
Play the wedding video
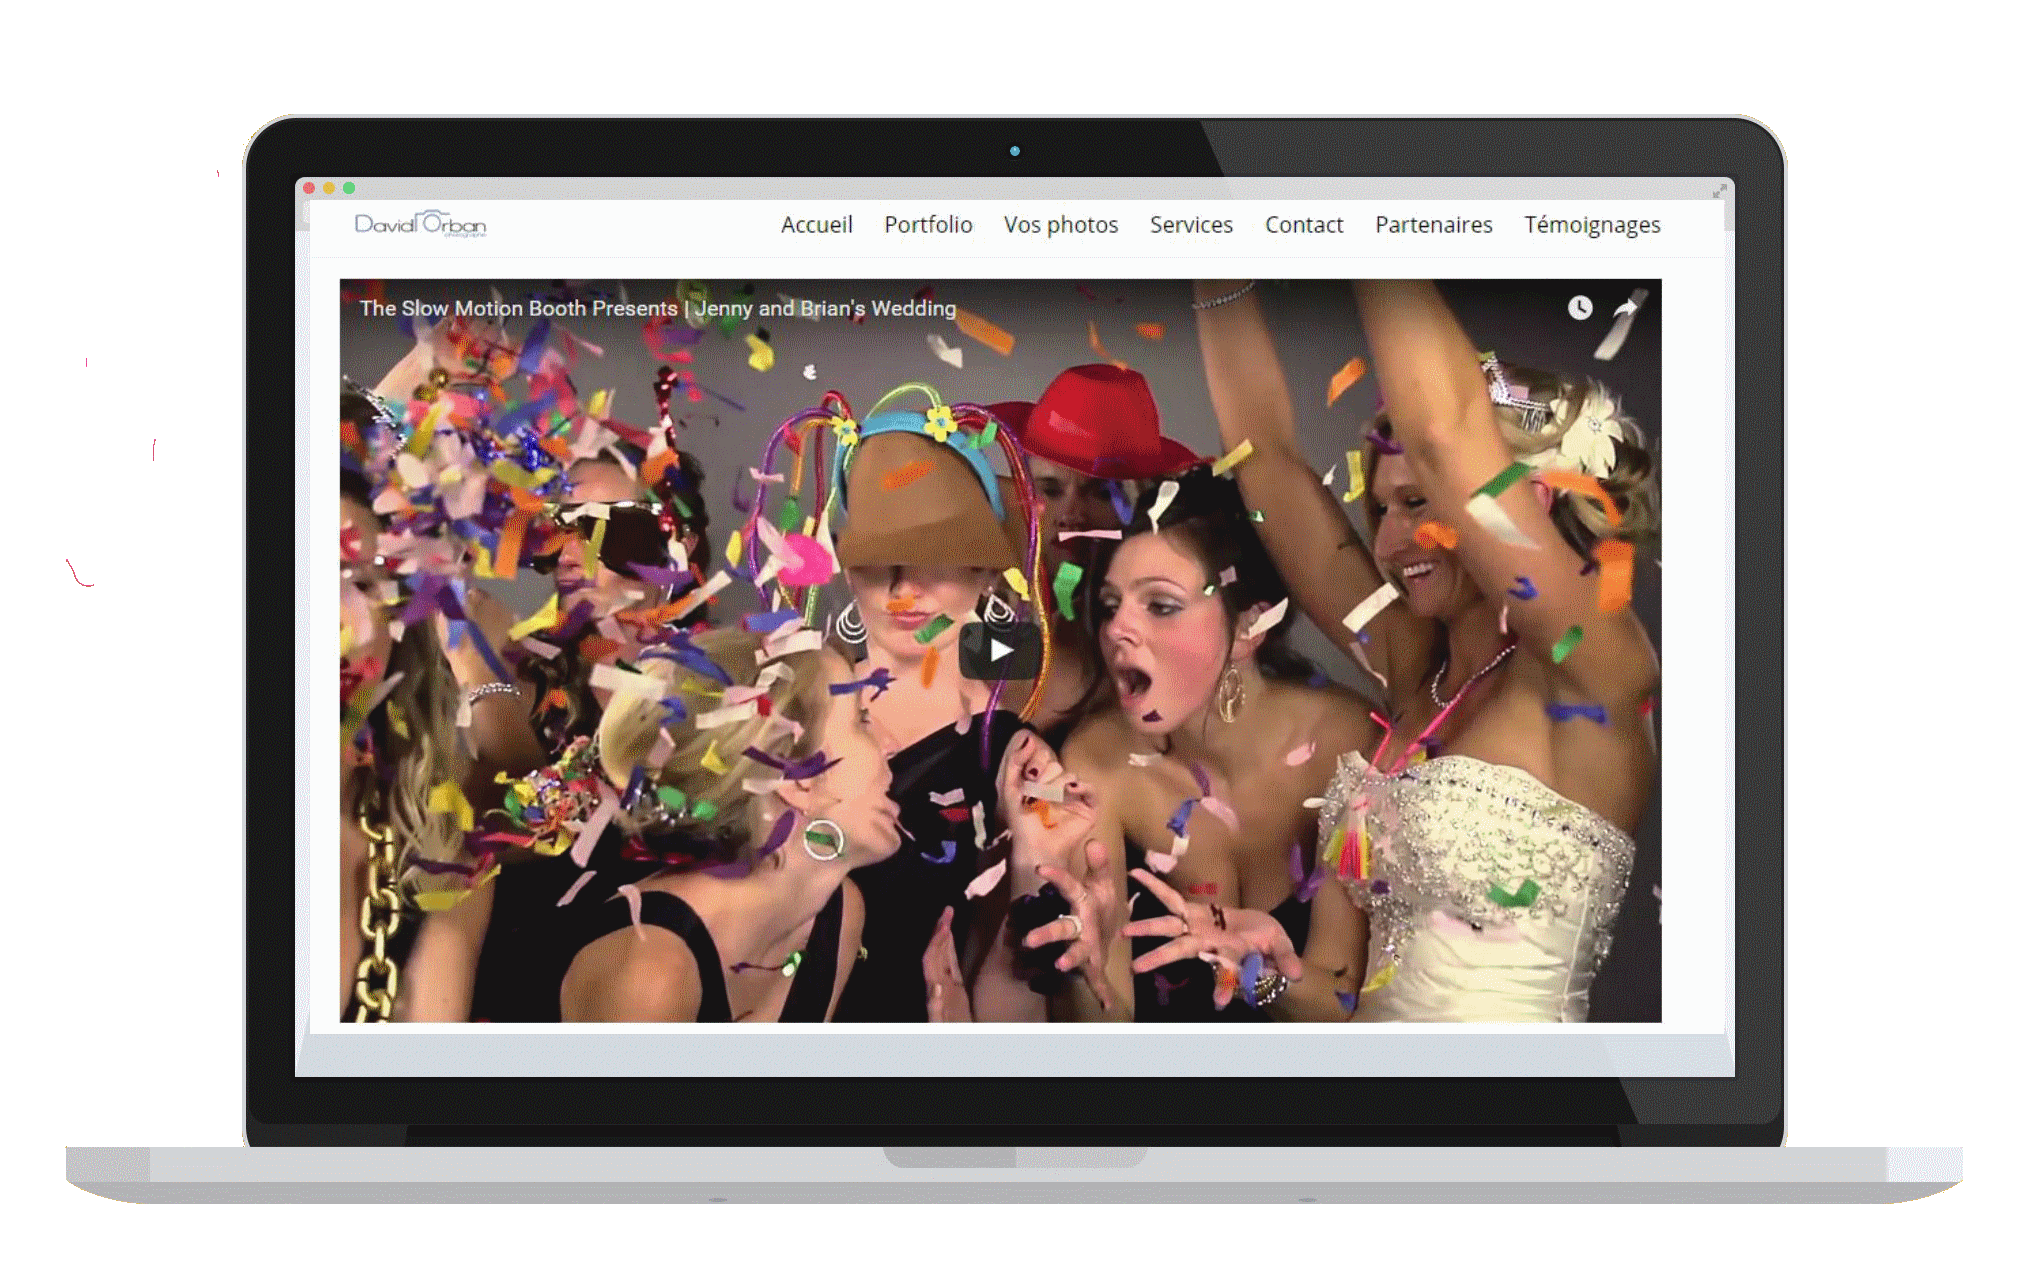[x=999, y=651]
